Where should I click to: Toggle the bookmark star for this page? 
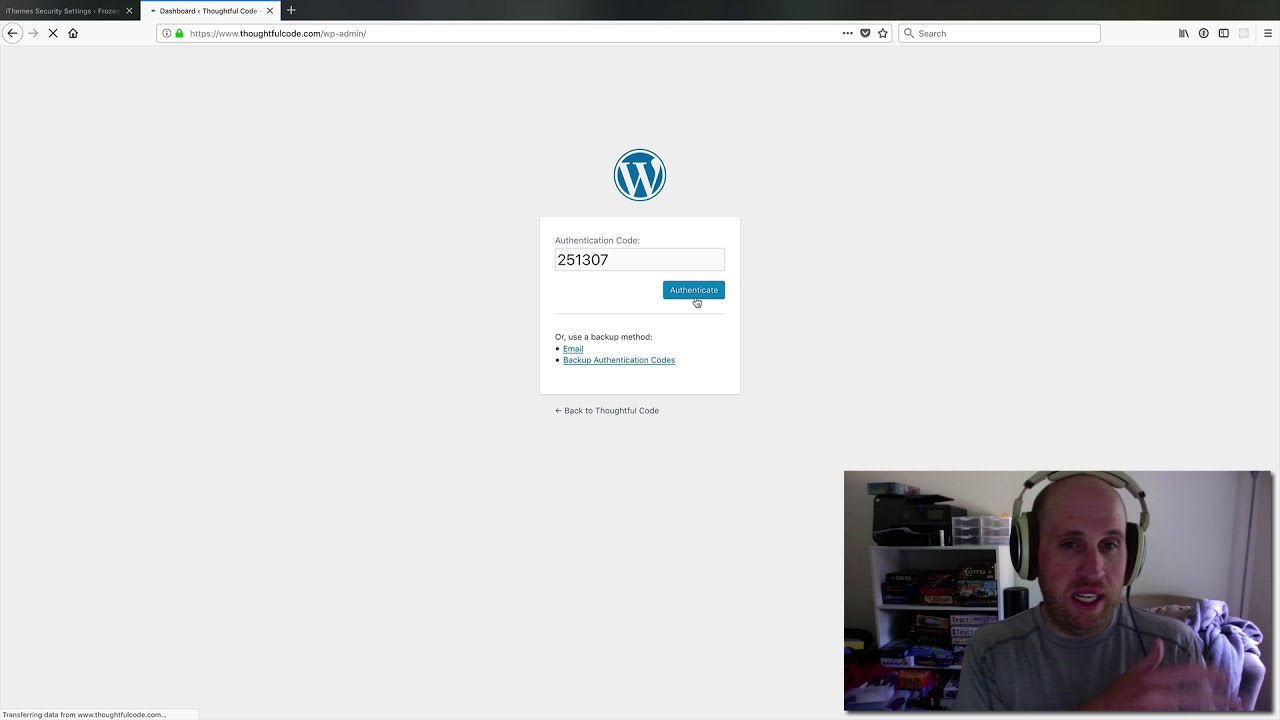[x=883, y=33]
